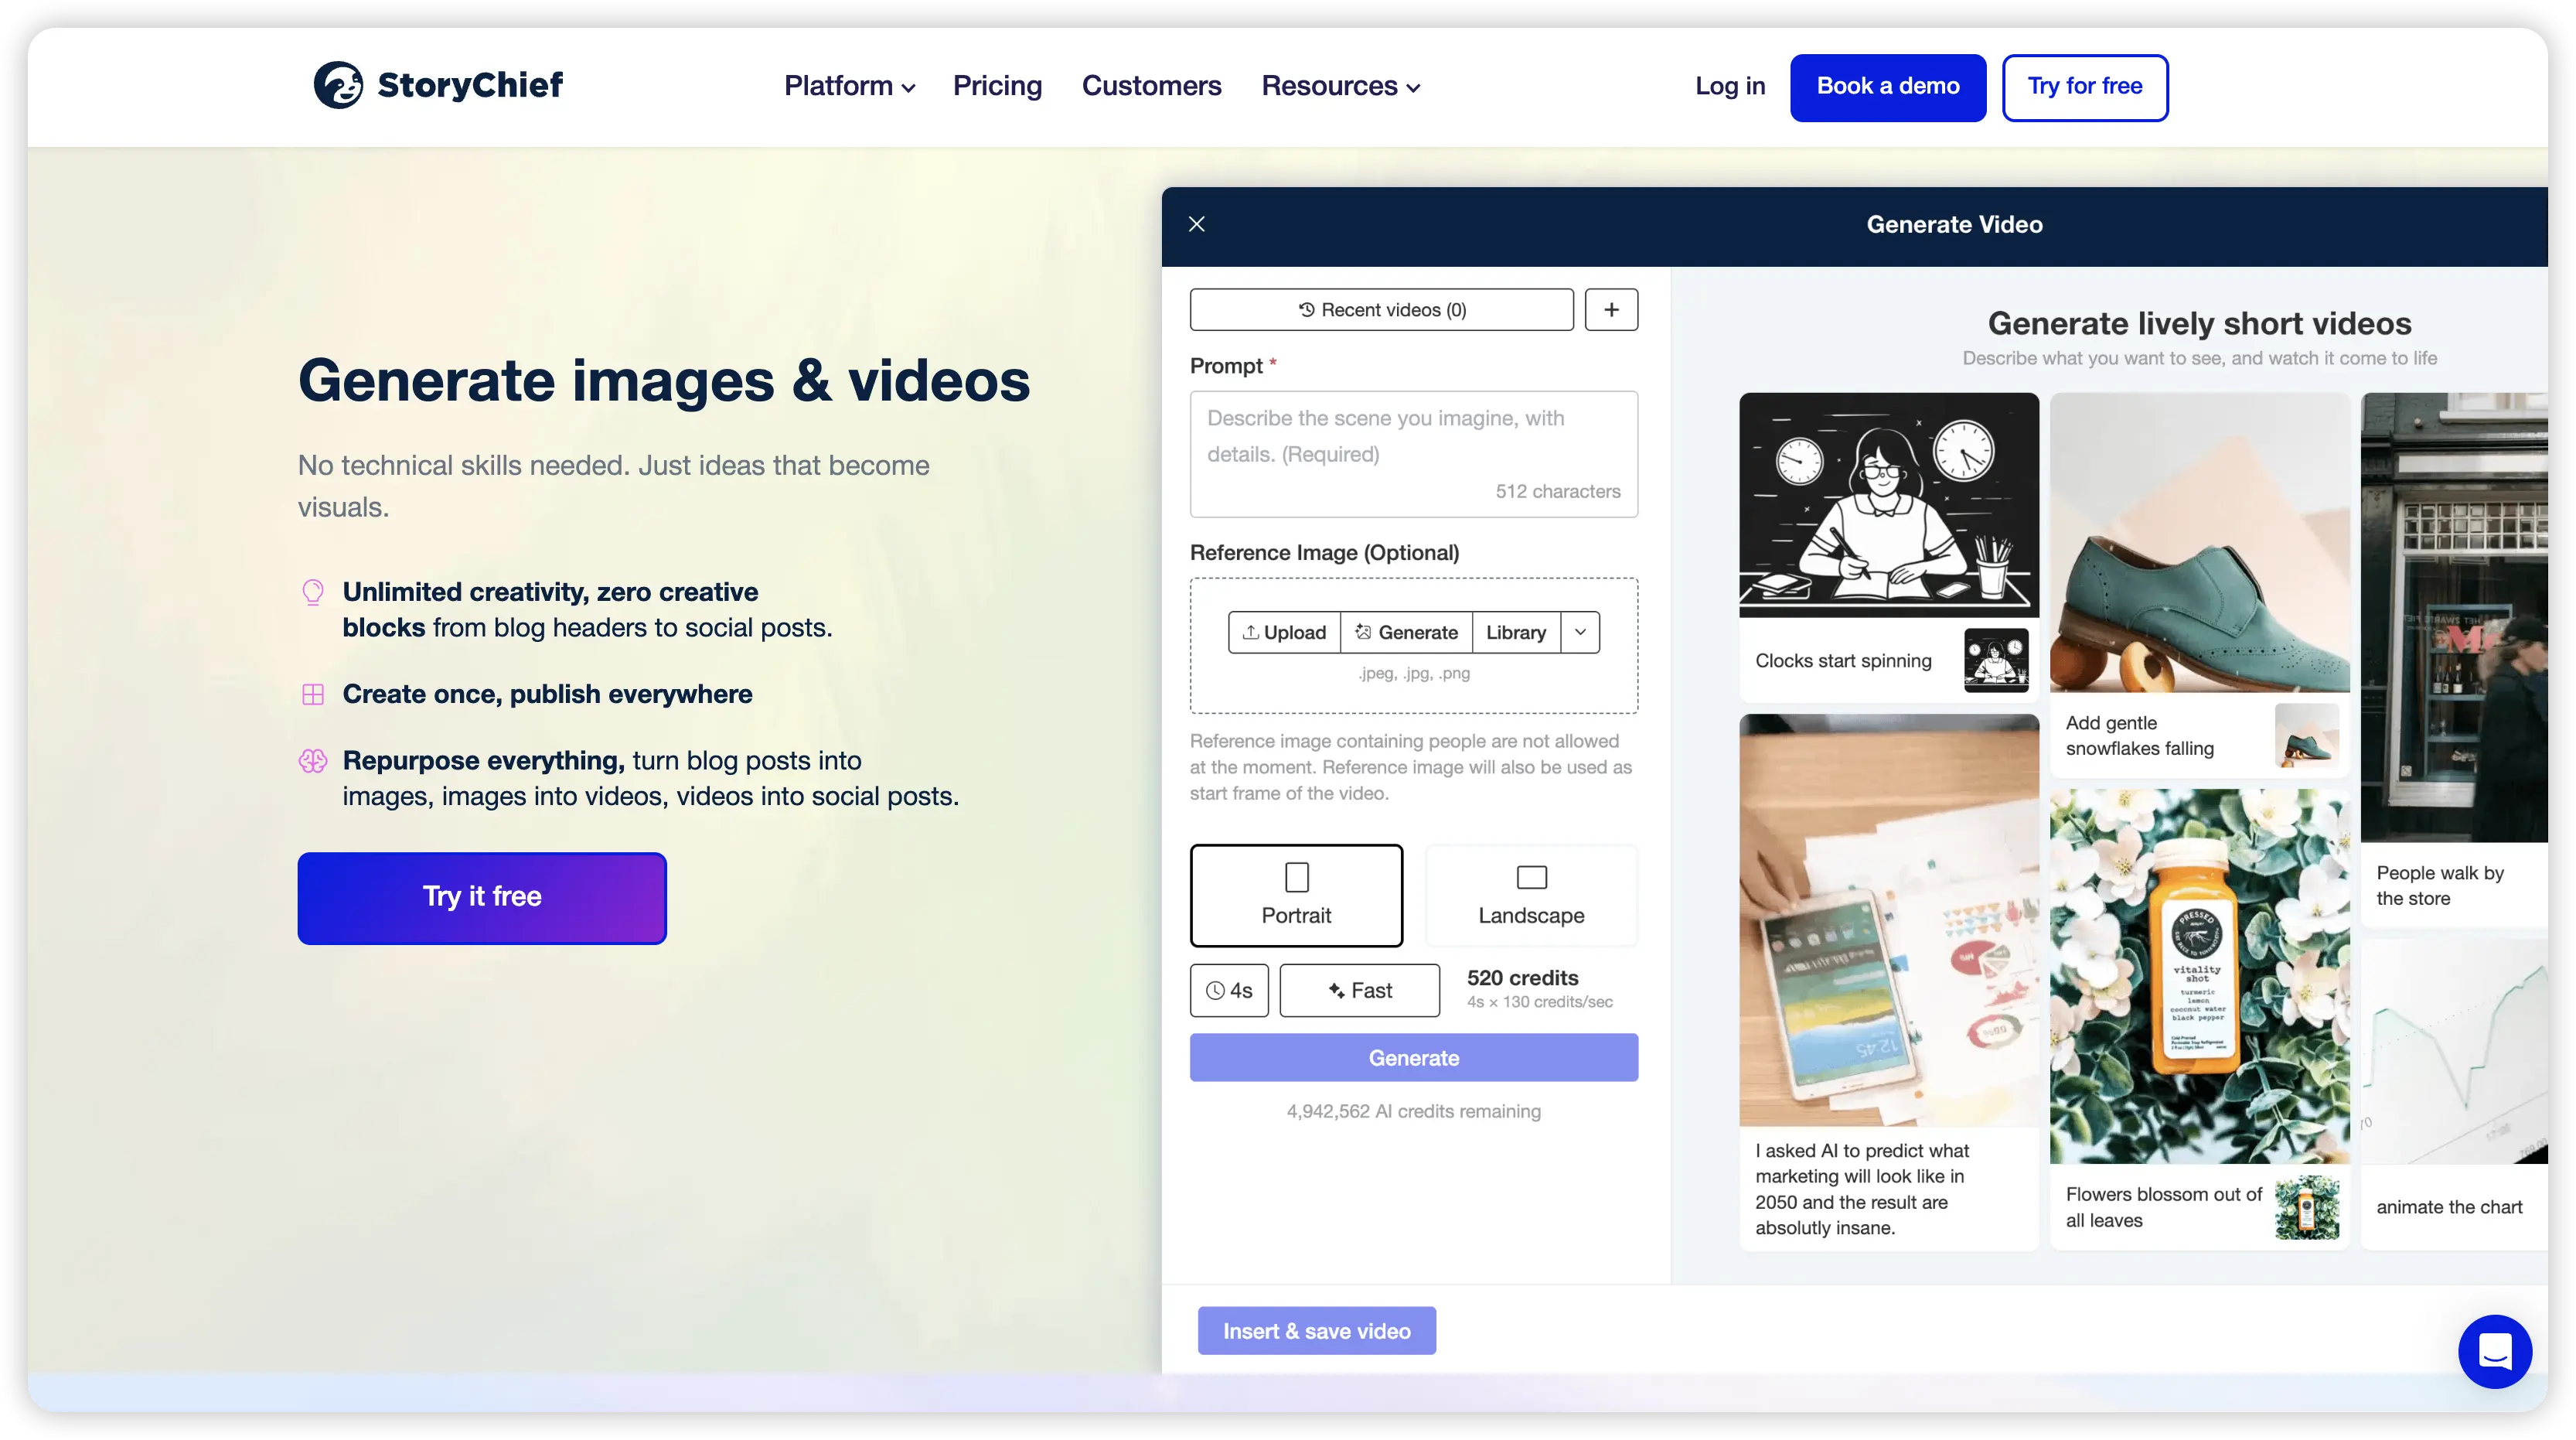Go to Customers in navigation
This screenshot has width=2576, height=1440.
tap(1151, 87)
